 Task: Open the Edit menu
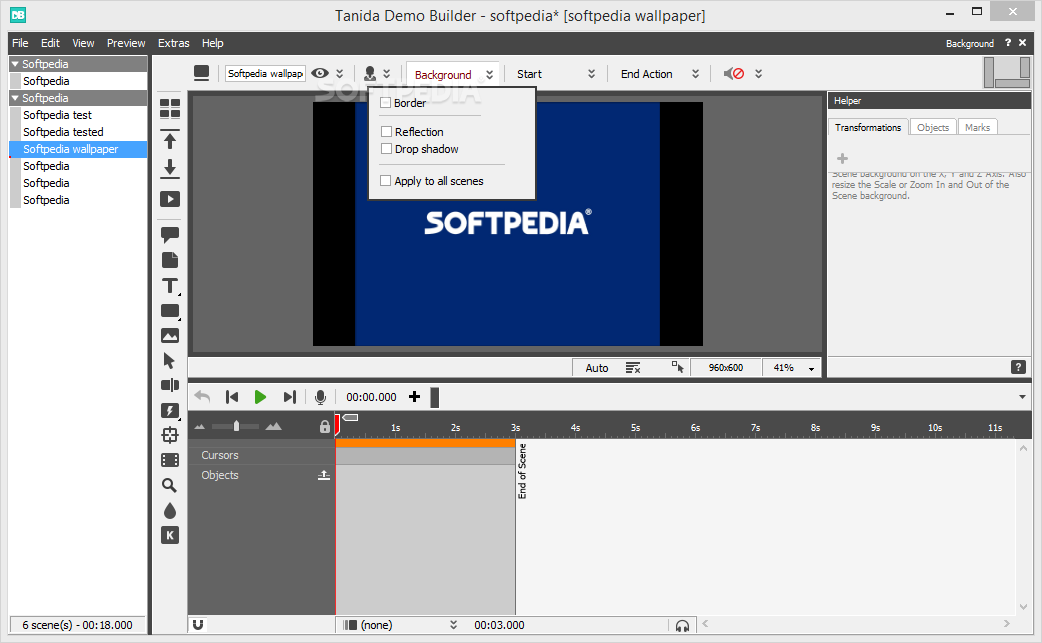(x=50, y=43)
